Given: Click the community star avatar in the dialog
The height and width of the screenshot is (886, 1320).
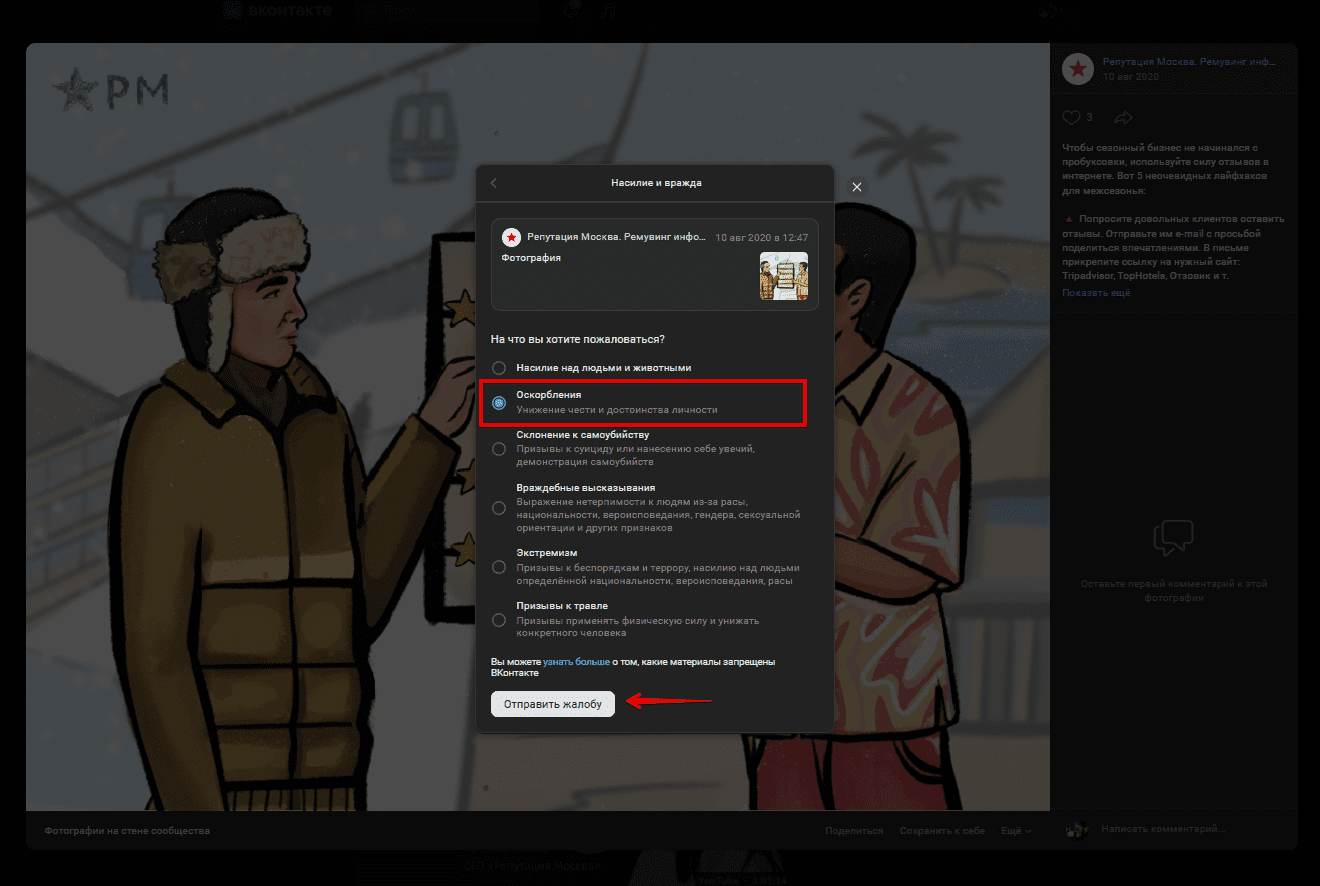Looking at the screenshot, I should [511, 237].
